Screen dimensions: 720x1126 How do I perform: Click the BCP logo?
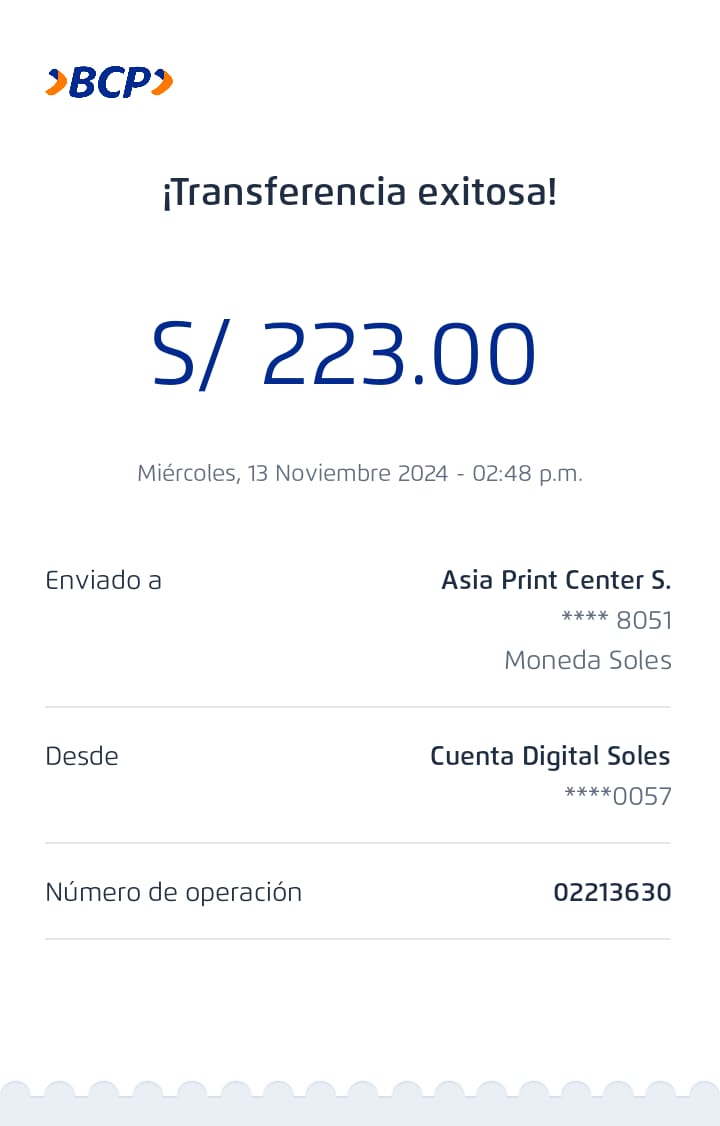pos(109,82)
